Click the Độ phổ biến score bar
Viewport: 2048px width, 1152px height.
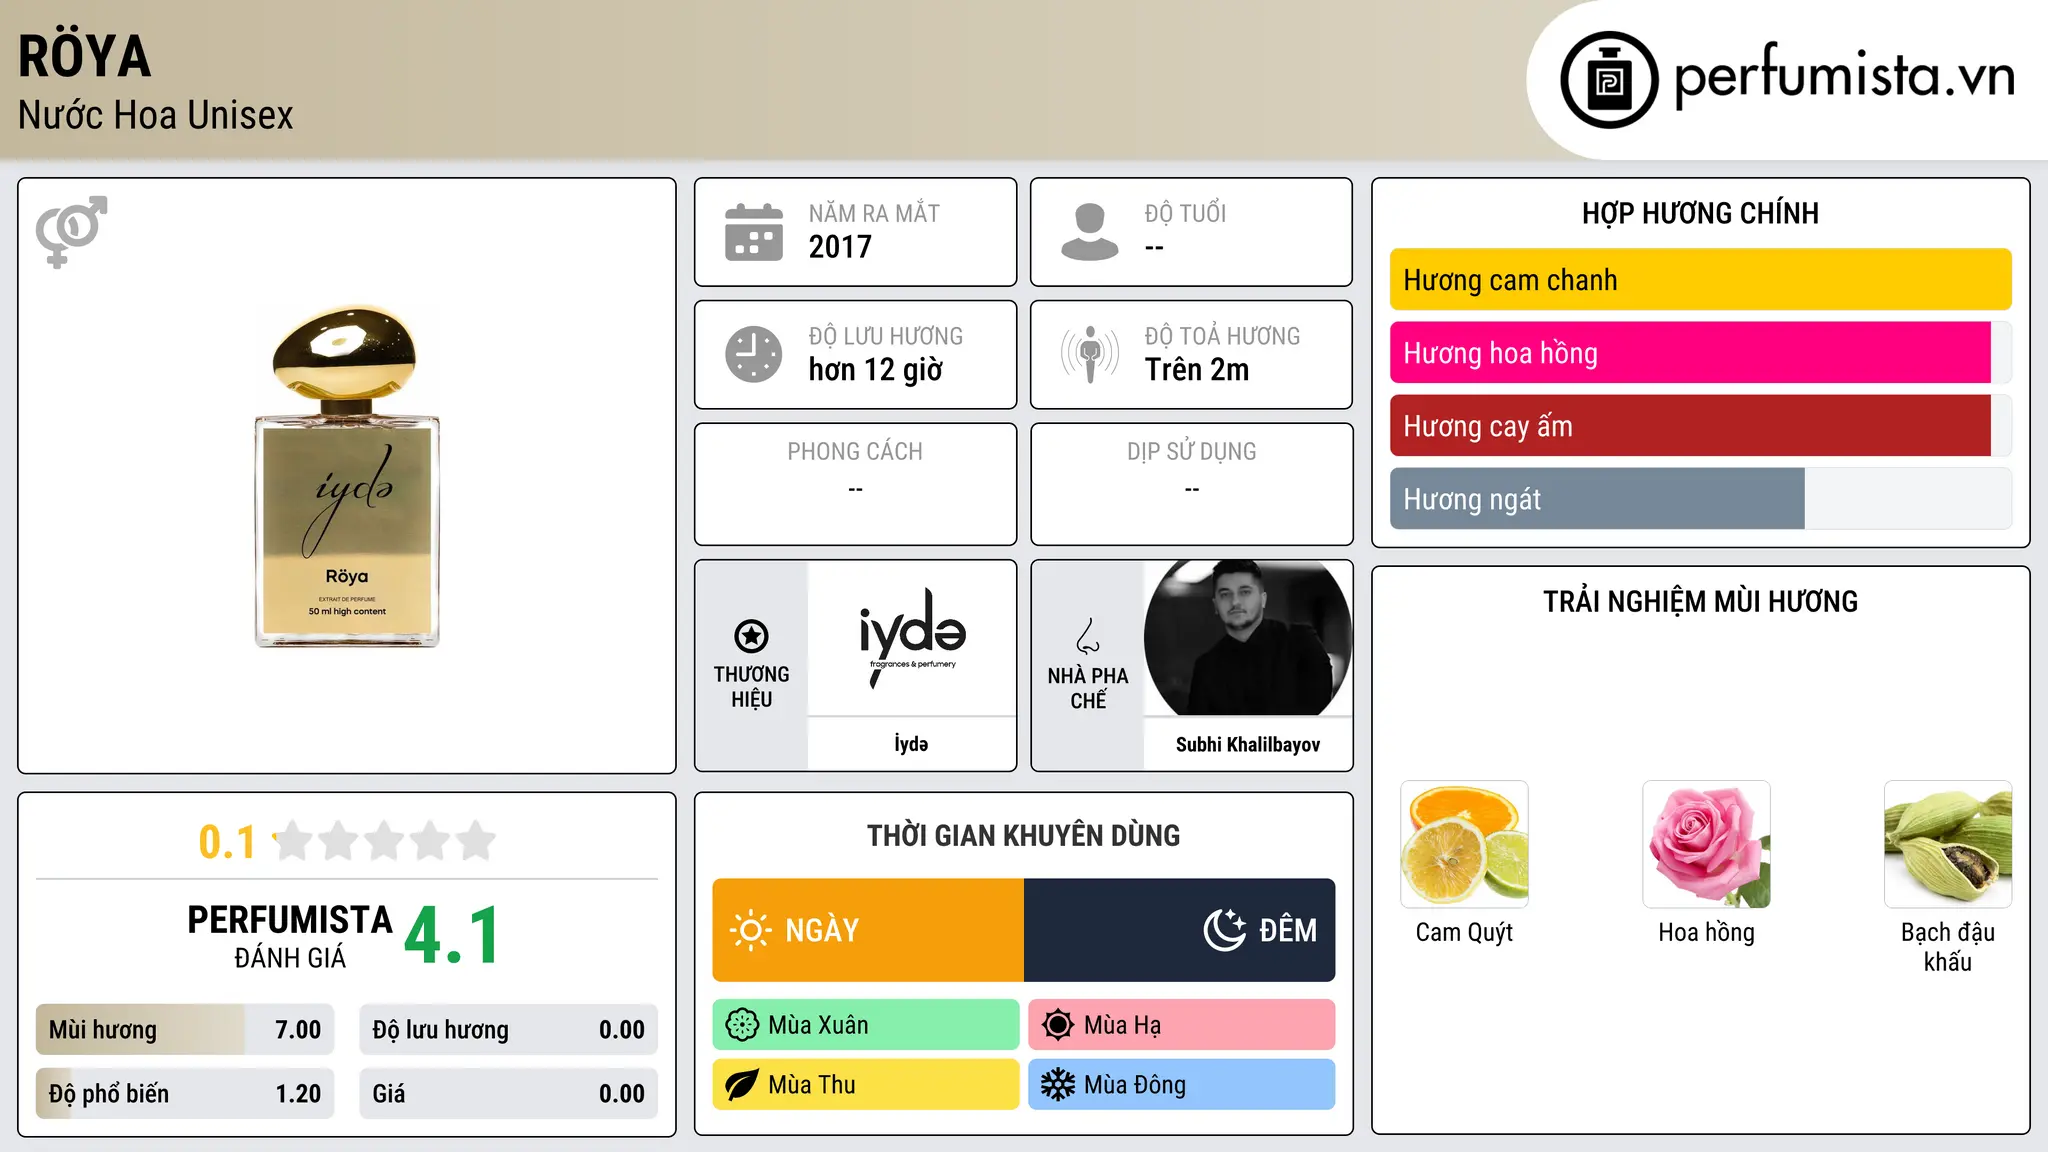185,1094
